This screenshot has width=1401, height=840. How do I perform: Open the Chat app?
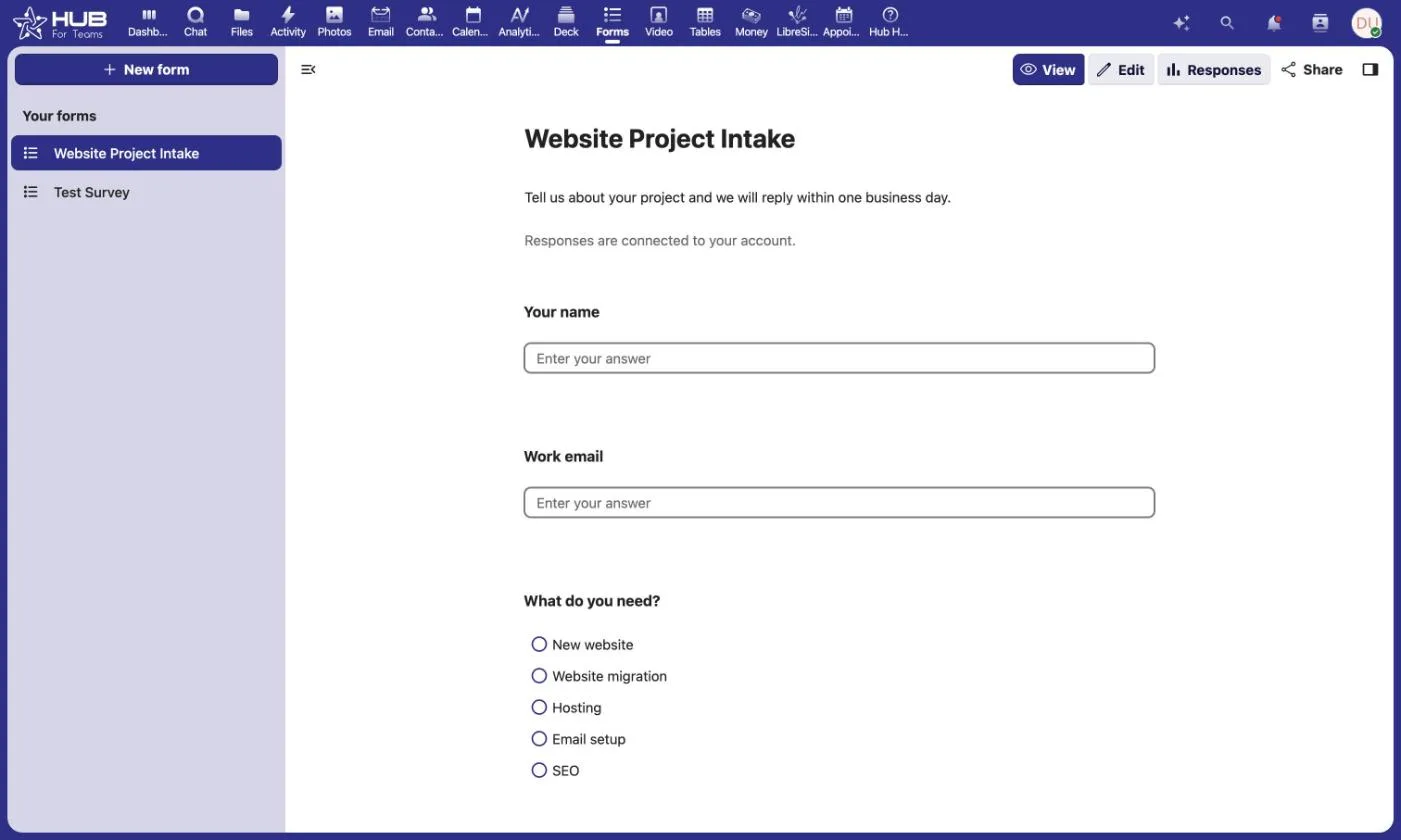tap(195, 22)
